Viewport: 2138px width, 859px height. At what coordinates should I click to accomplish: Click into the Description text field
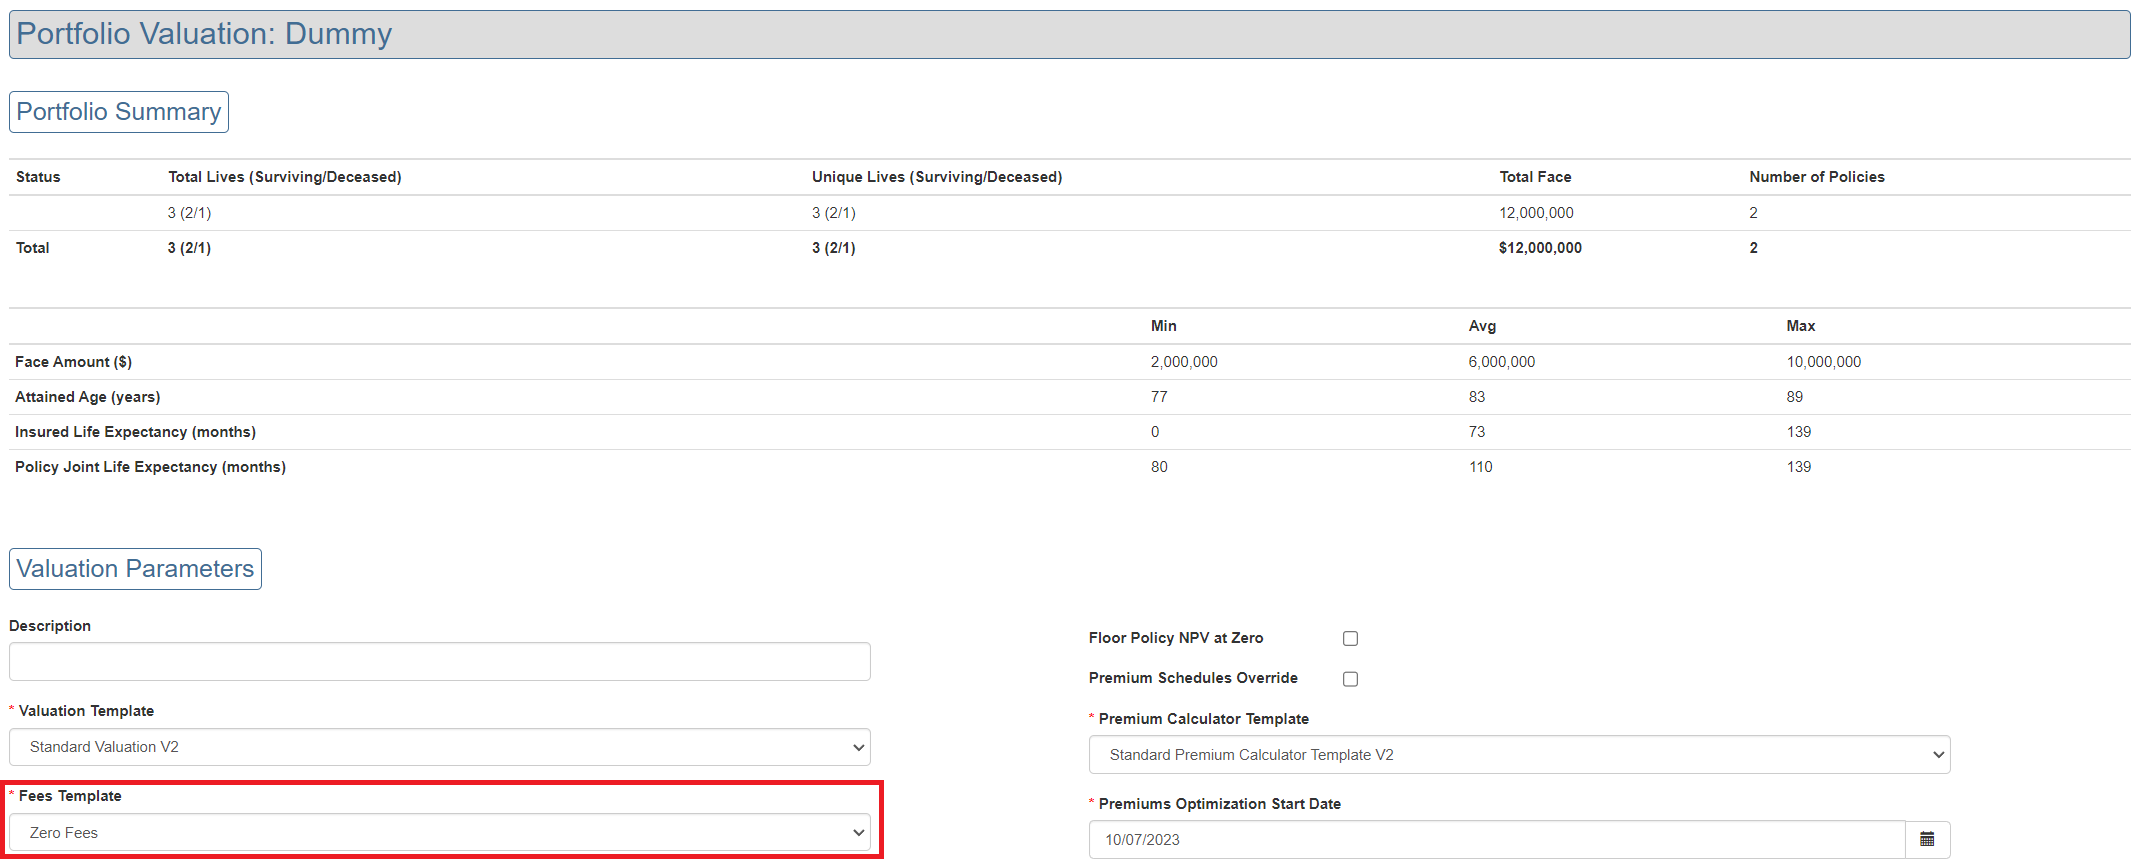pyautogui.click(x=439, y=662)
